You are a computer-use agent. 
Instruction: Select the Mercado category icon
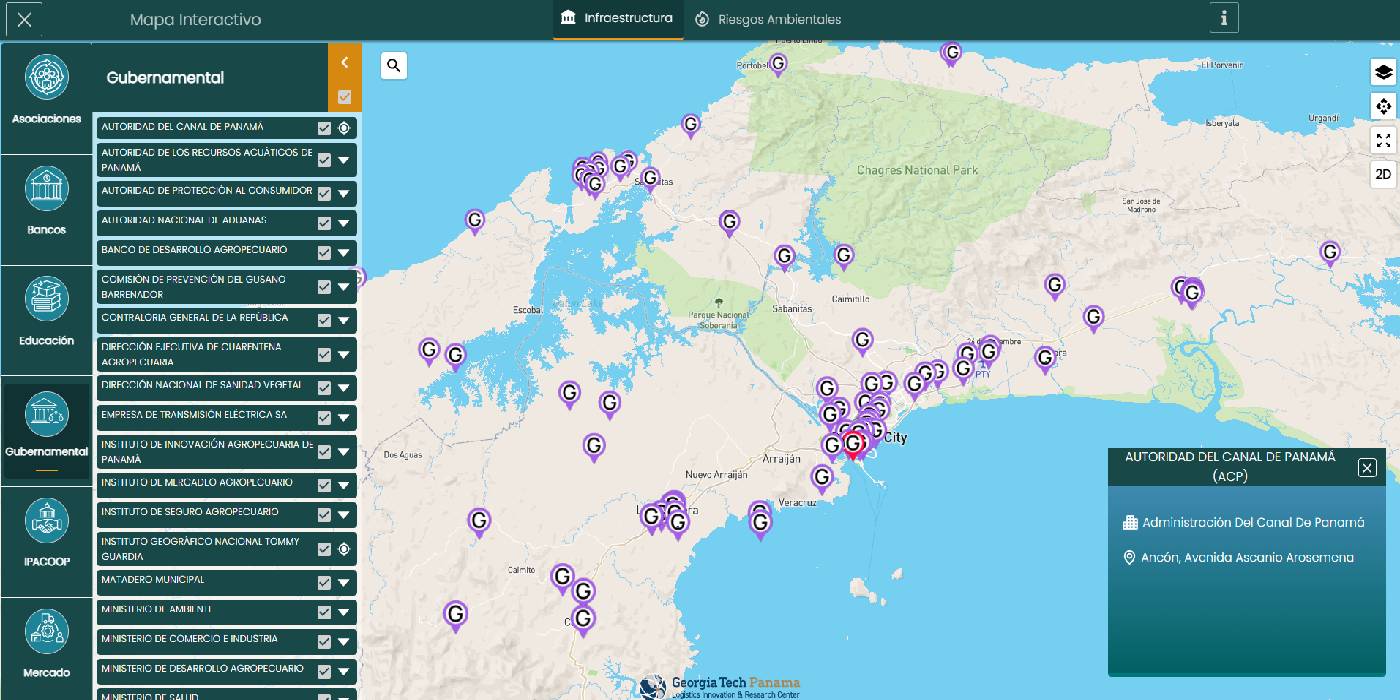tap(46, 632)
